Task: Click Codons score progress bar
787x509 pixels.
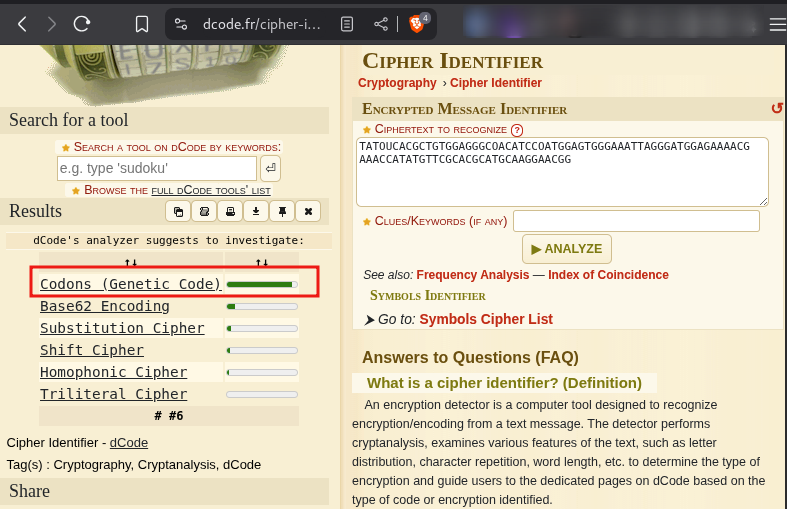Action: 262,285
